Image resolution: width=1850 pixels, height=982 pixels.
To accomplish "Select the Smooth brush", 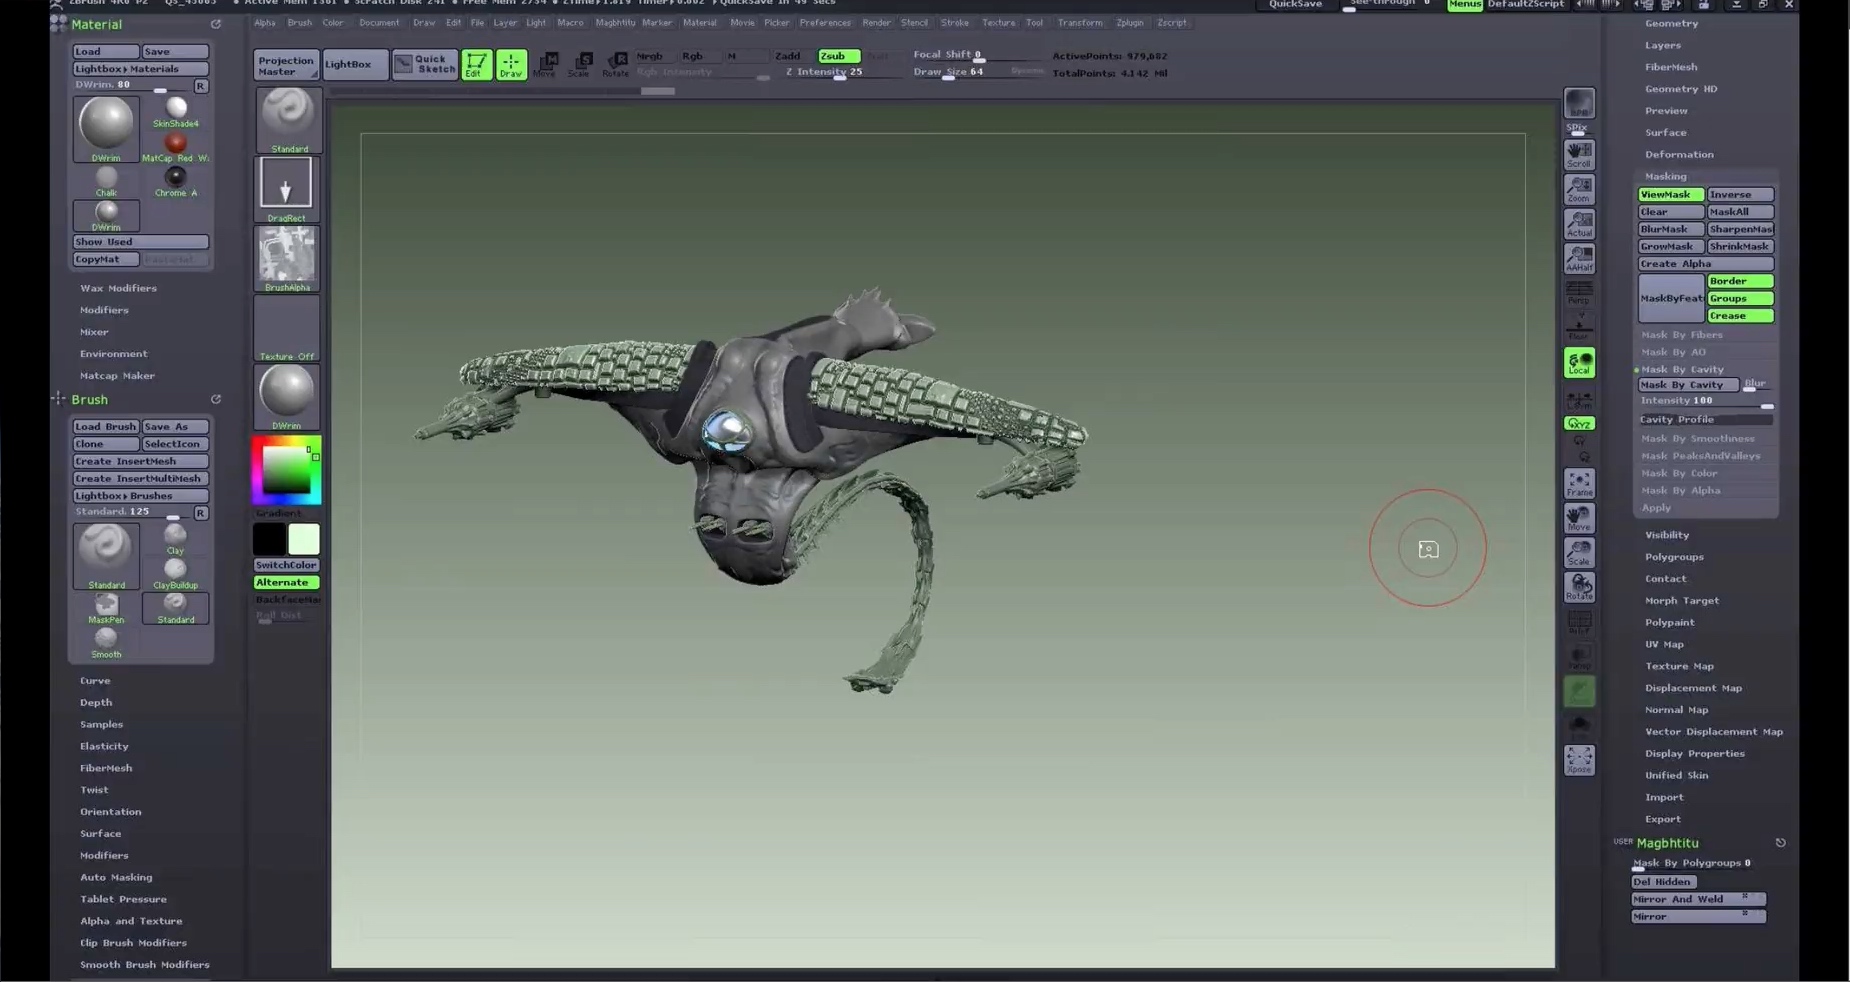I will [x=106, y=642].
